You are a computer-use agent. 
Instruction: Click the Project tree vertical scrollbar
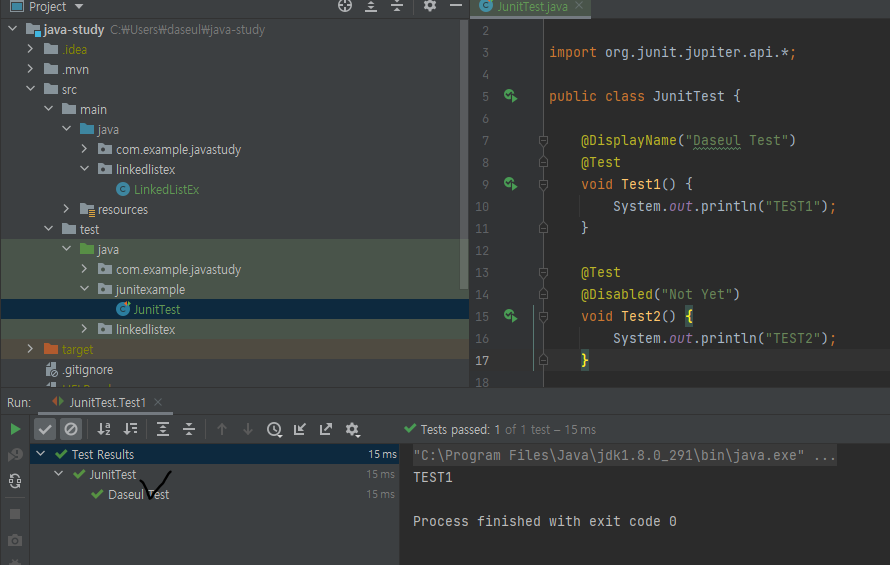coord(464,153)
